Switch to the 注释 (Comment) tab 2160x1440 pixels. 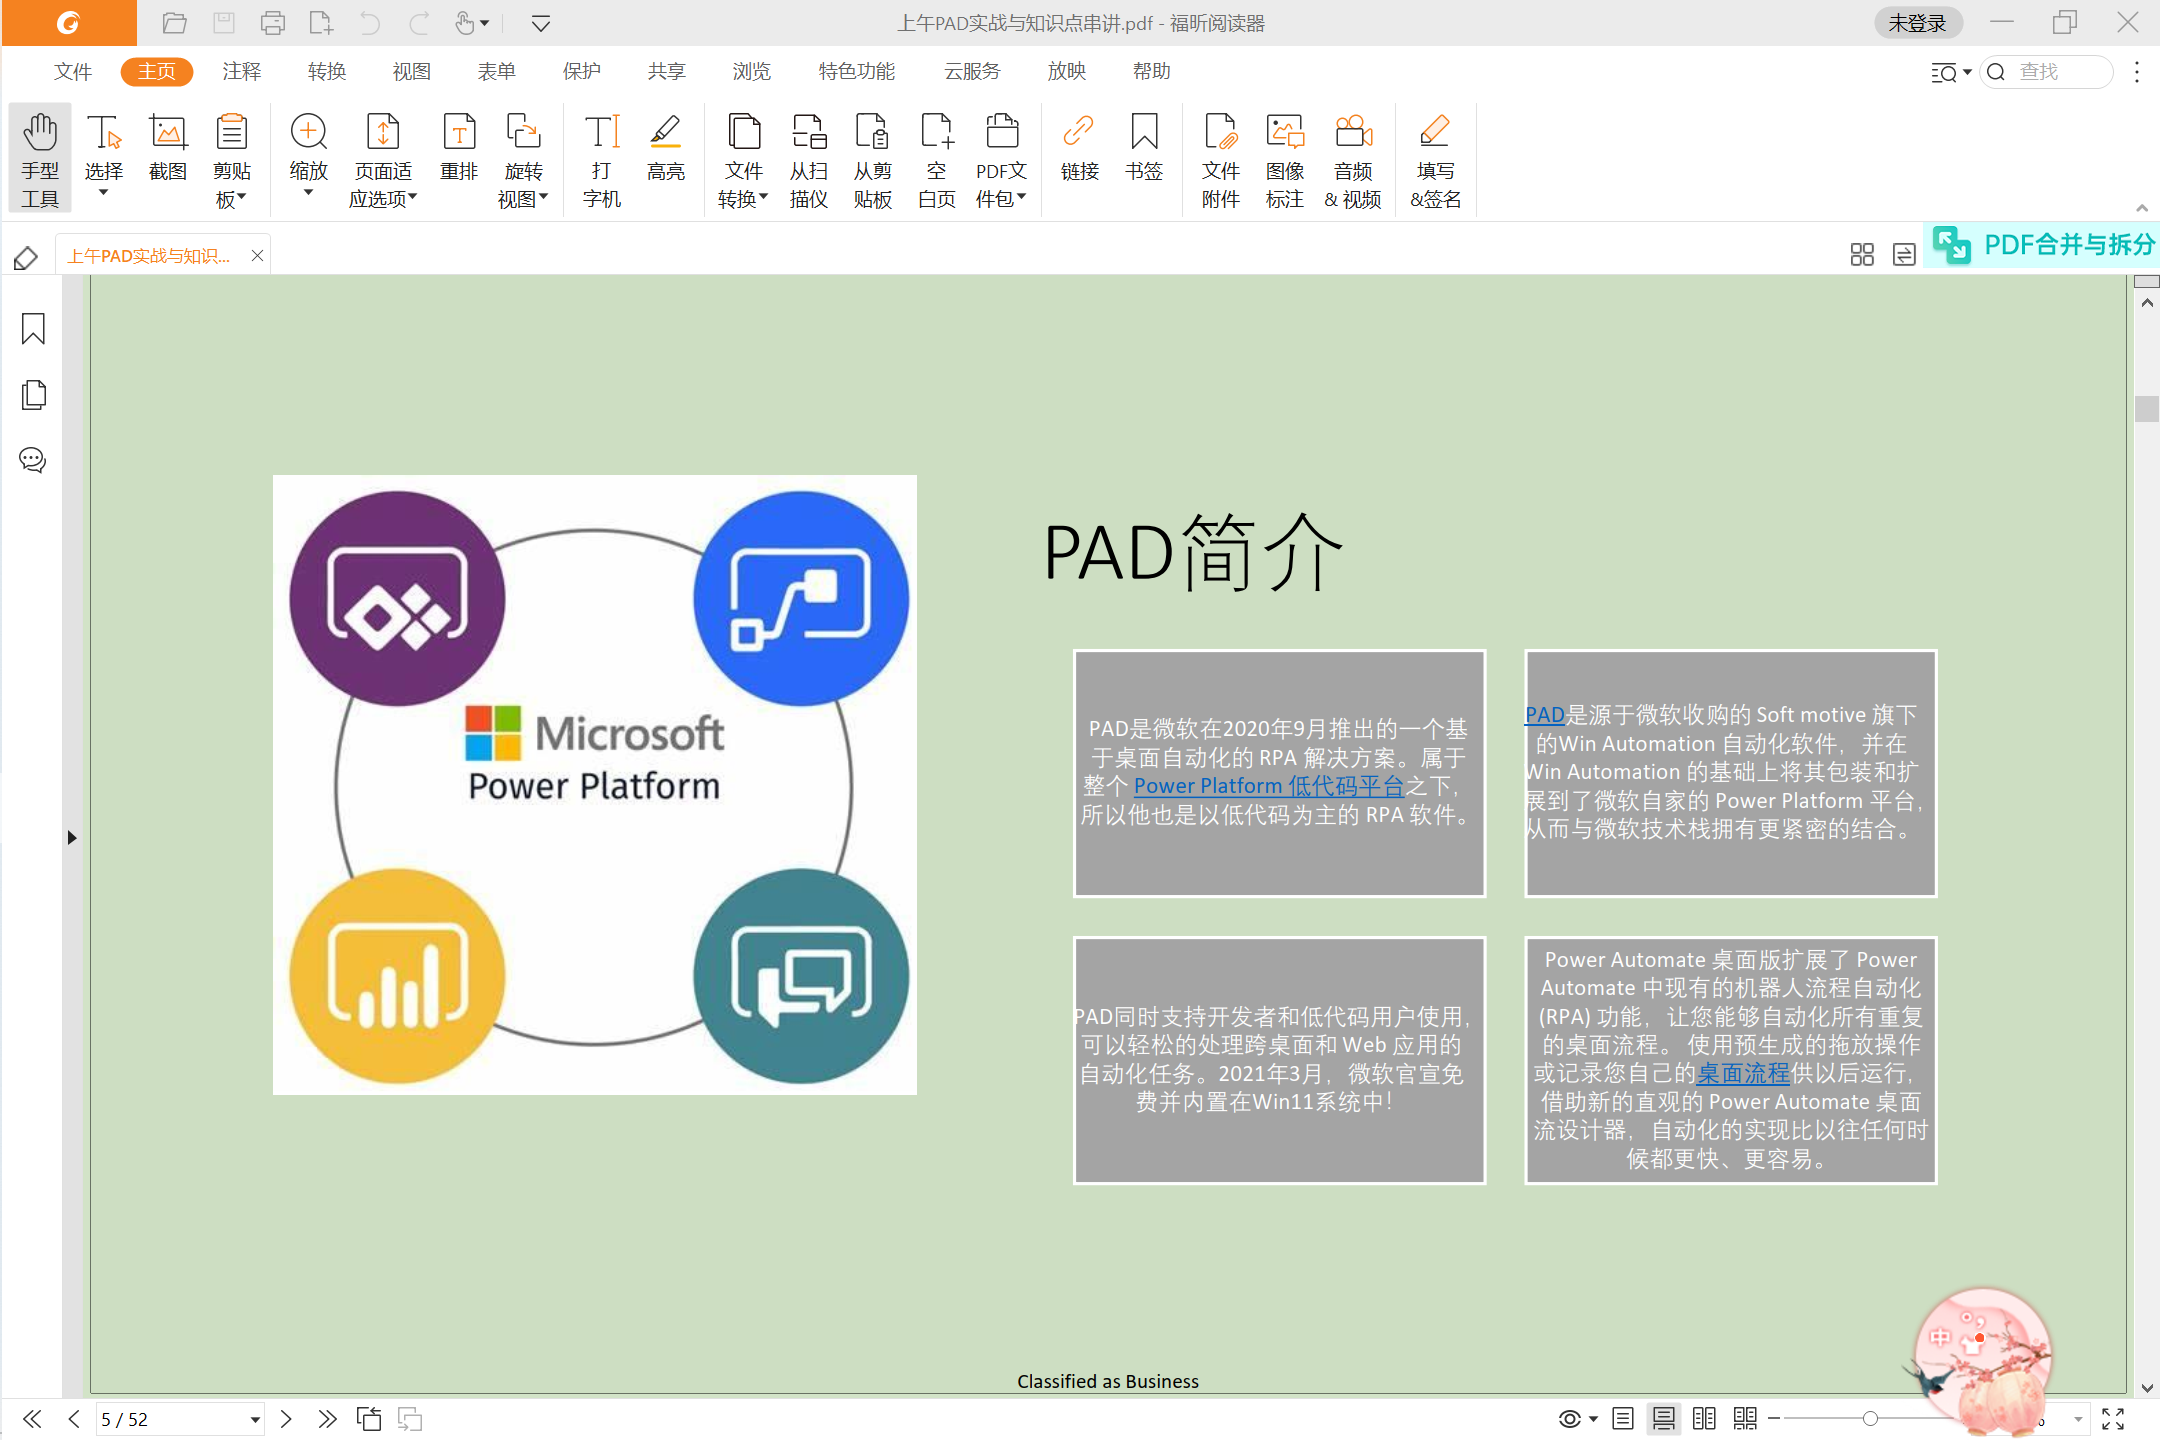pos(242,71)
